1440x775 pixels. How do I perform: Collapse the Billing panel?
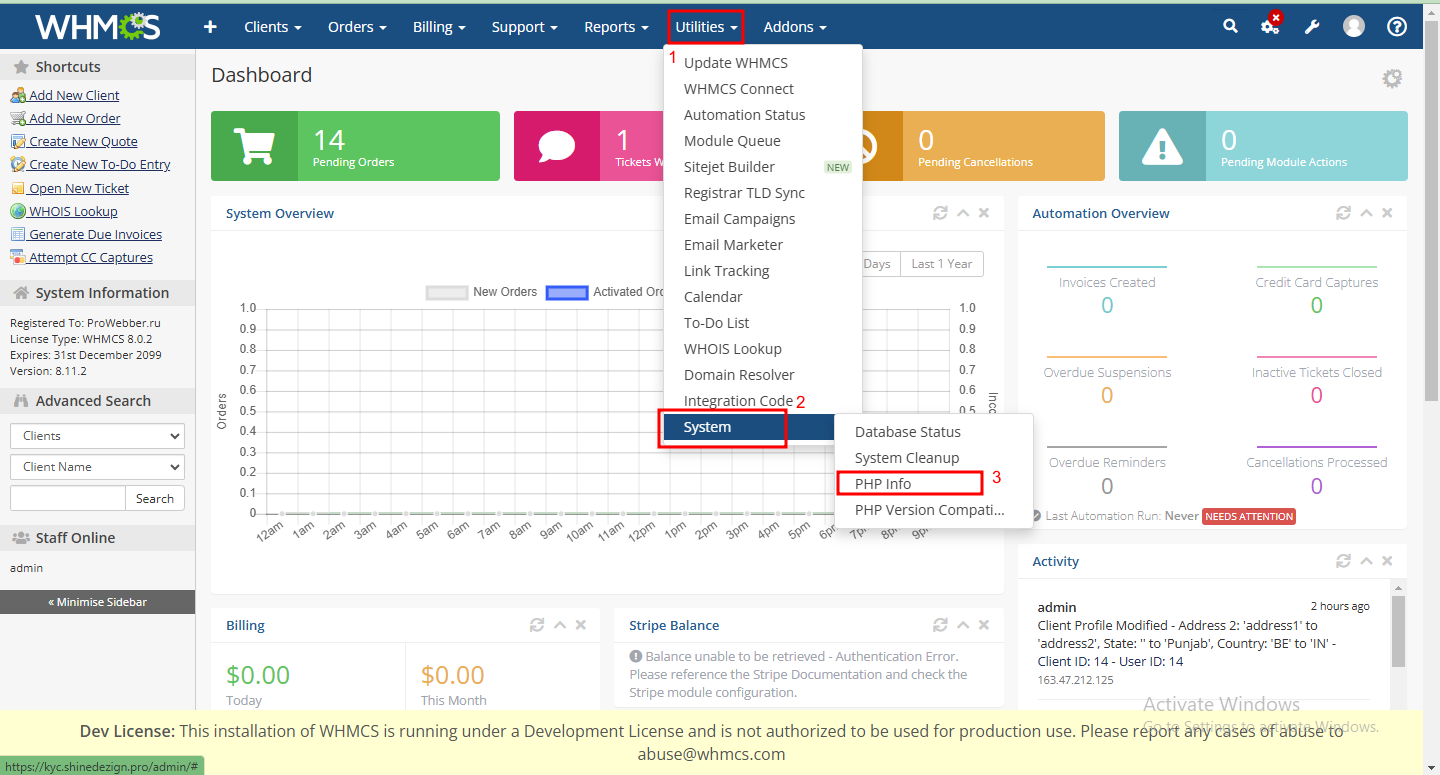tap(560, 625)
